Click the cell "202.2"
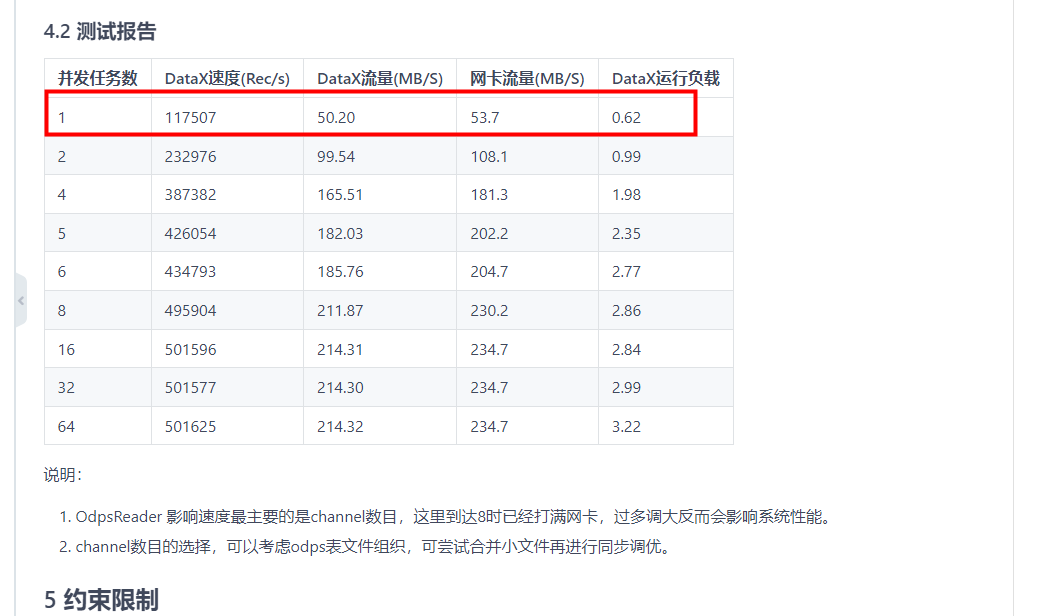Screen dimensions: 1061x616 528,234
